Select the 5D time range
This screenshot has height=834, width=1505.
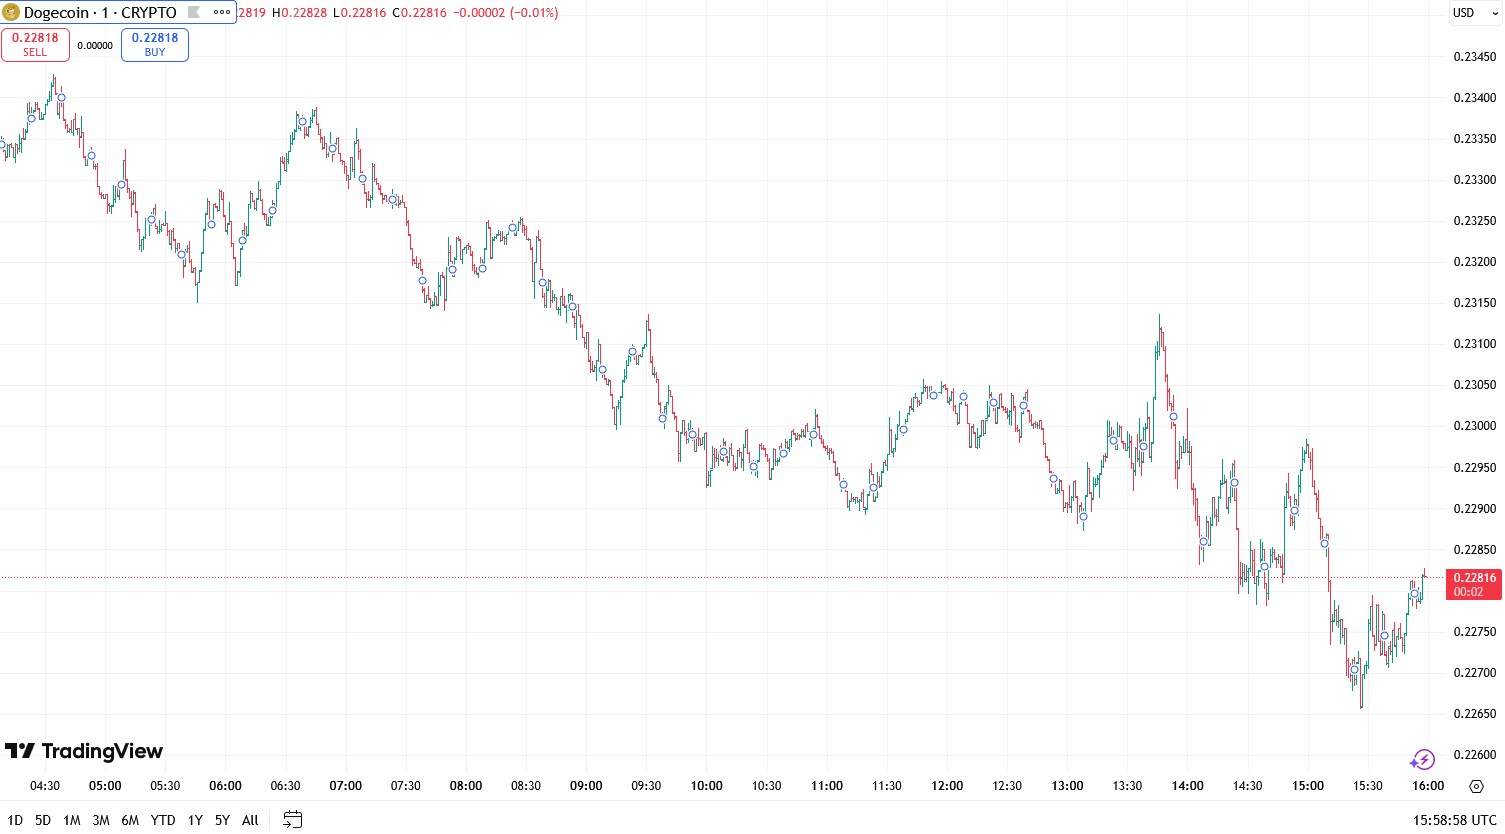click(x=43, y=820)
